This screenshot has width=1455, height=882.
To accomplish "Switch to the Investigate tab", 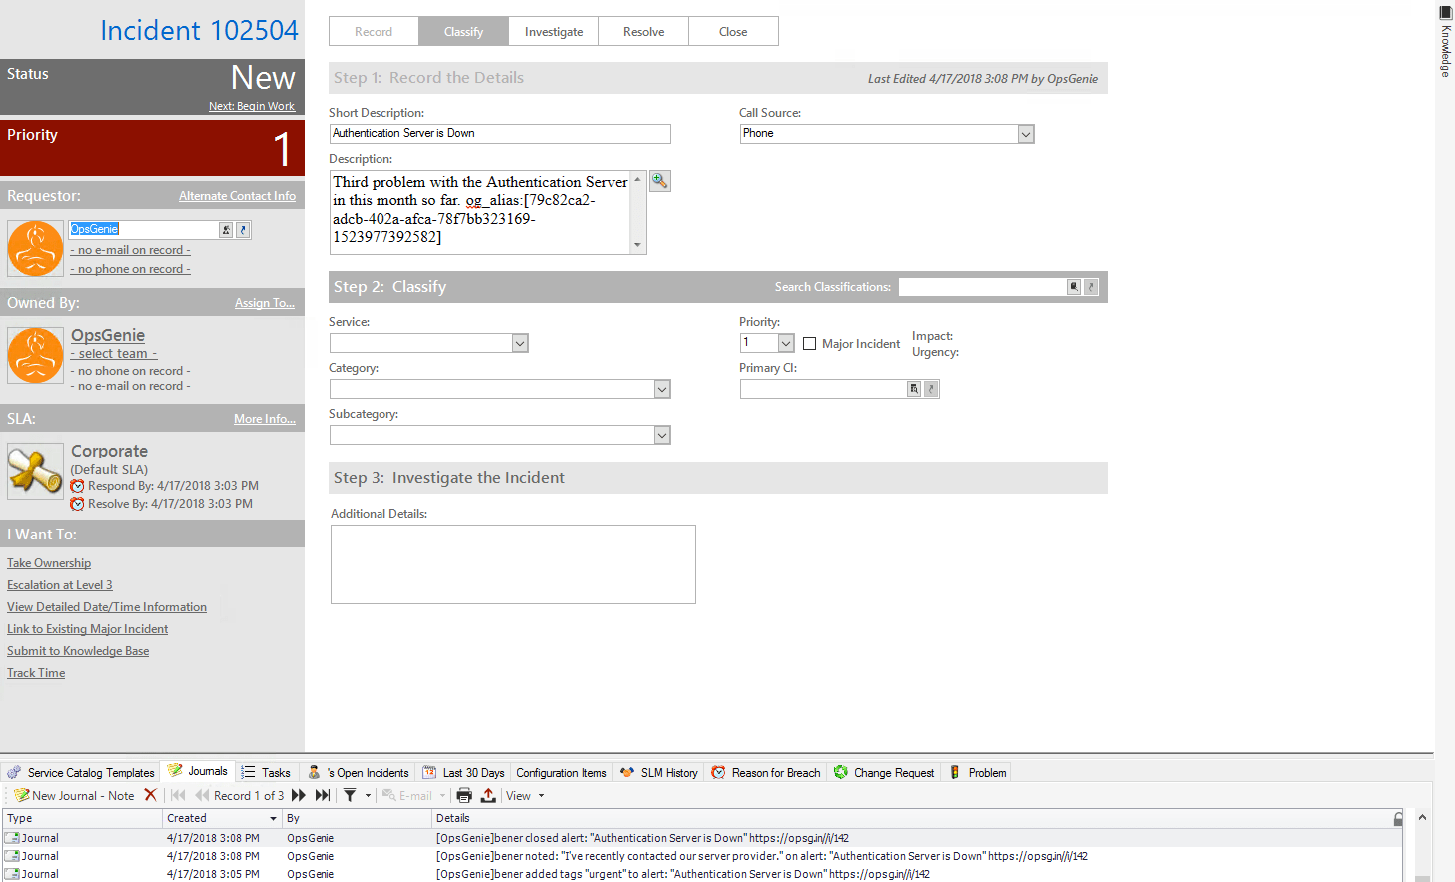I will 553,31.
